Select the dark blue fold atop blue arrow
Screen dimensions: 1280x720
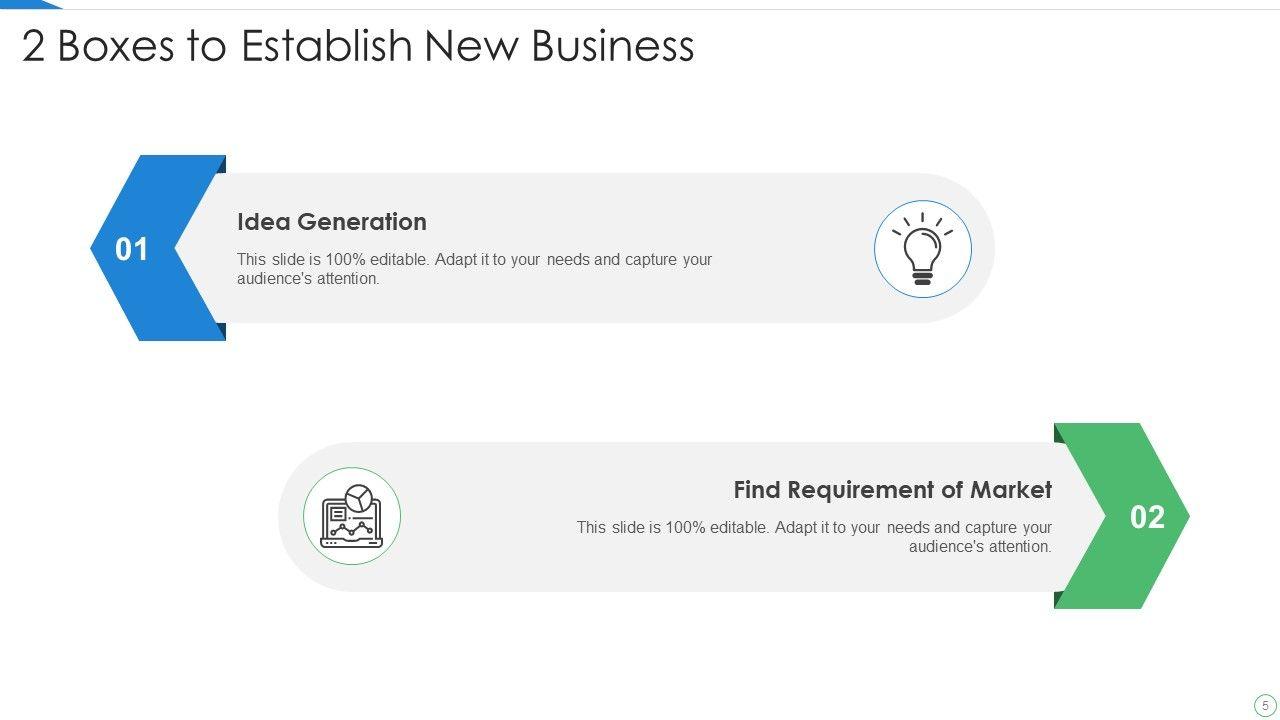(221, 163)
